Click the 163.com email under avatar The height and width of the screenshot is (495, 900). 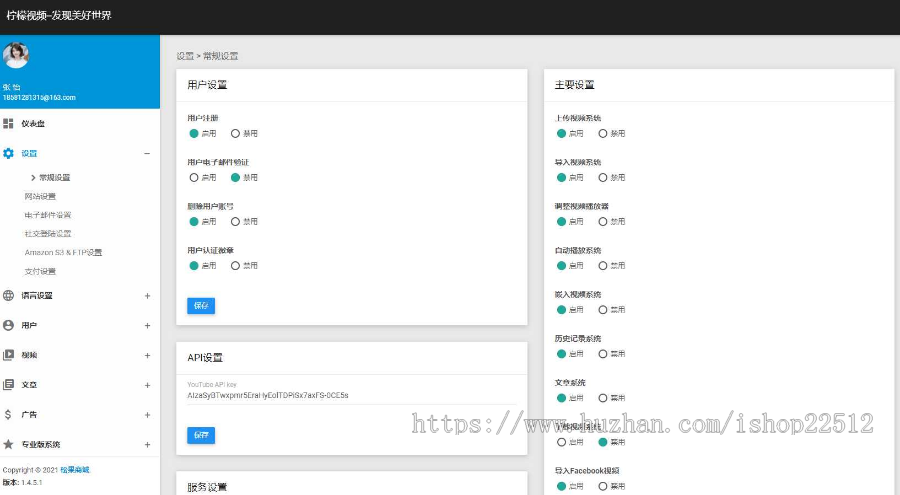tap(39, 98)
